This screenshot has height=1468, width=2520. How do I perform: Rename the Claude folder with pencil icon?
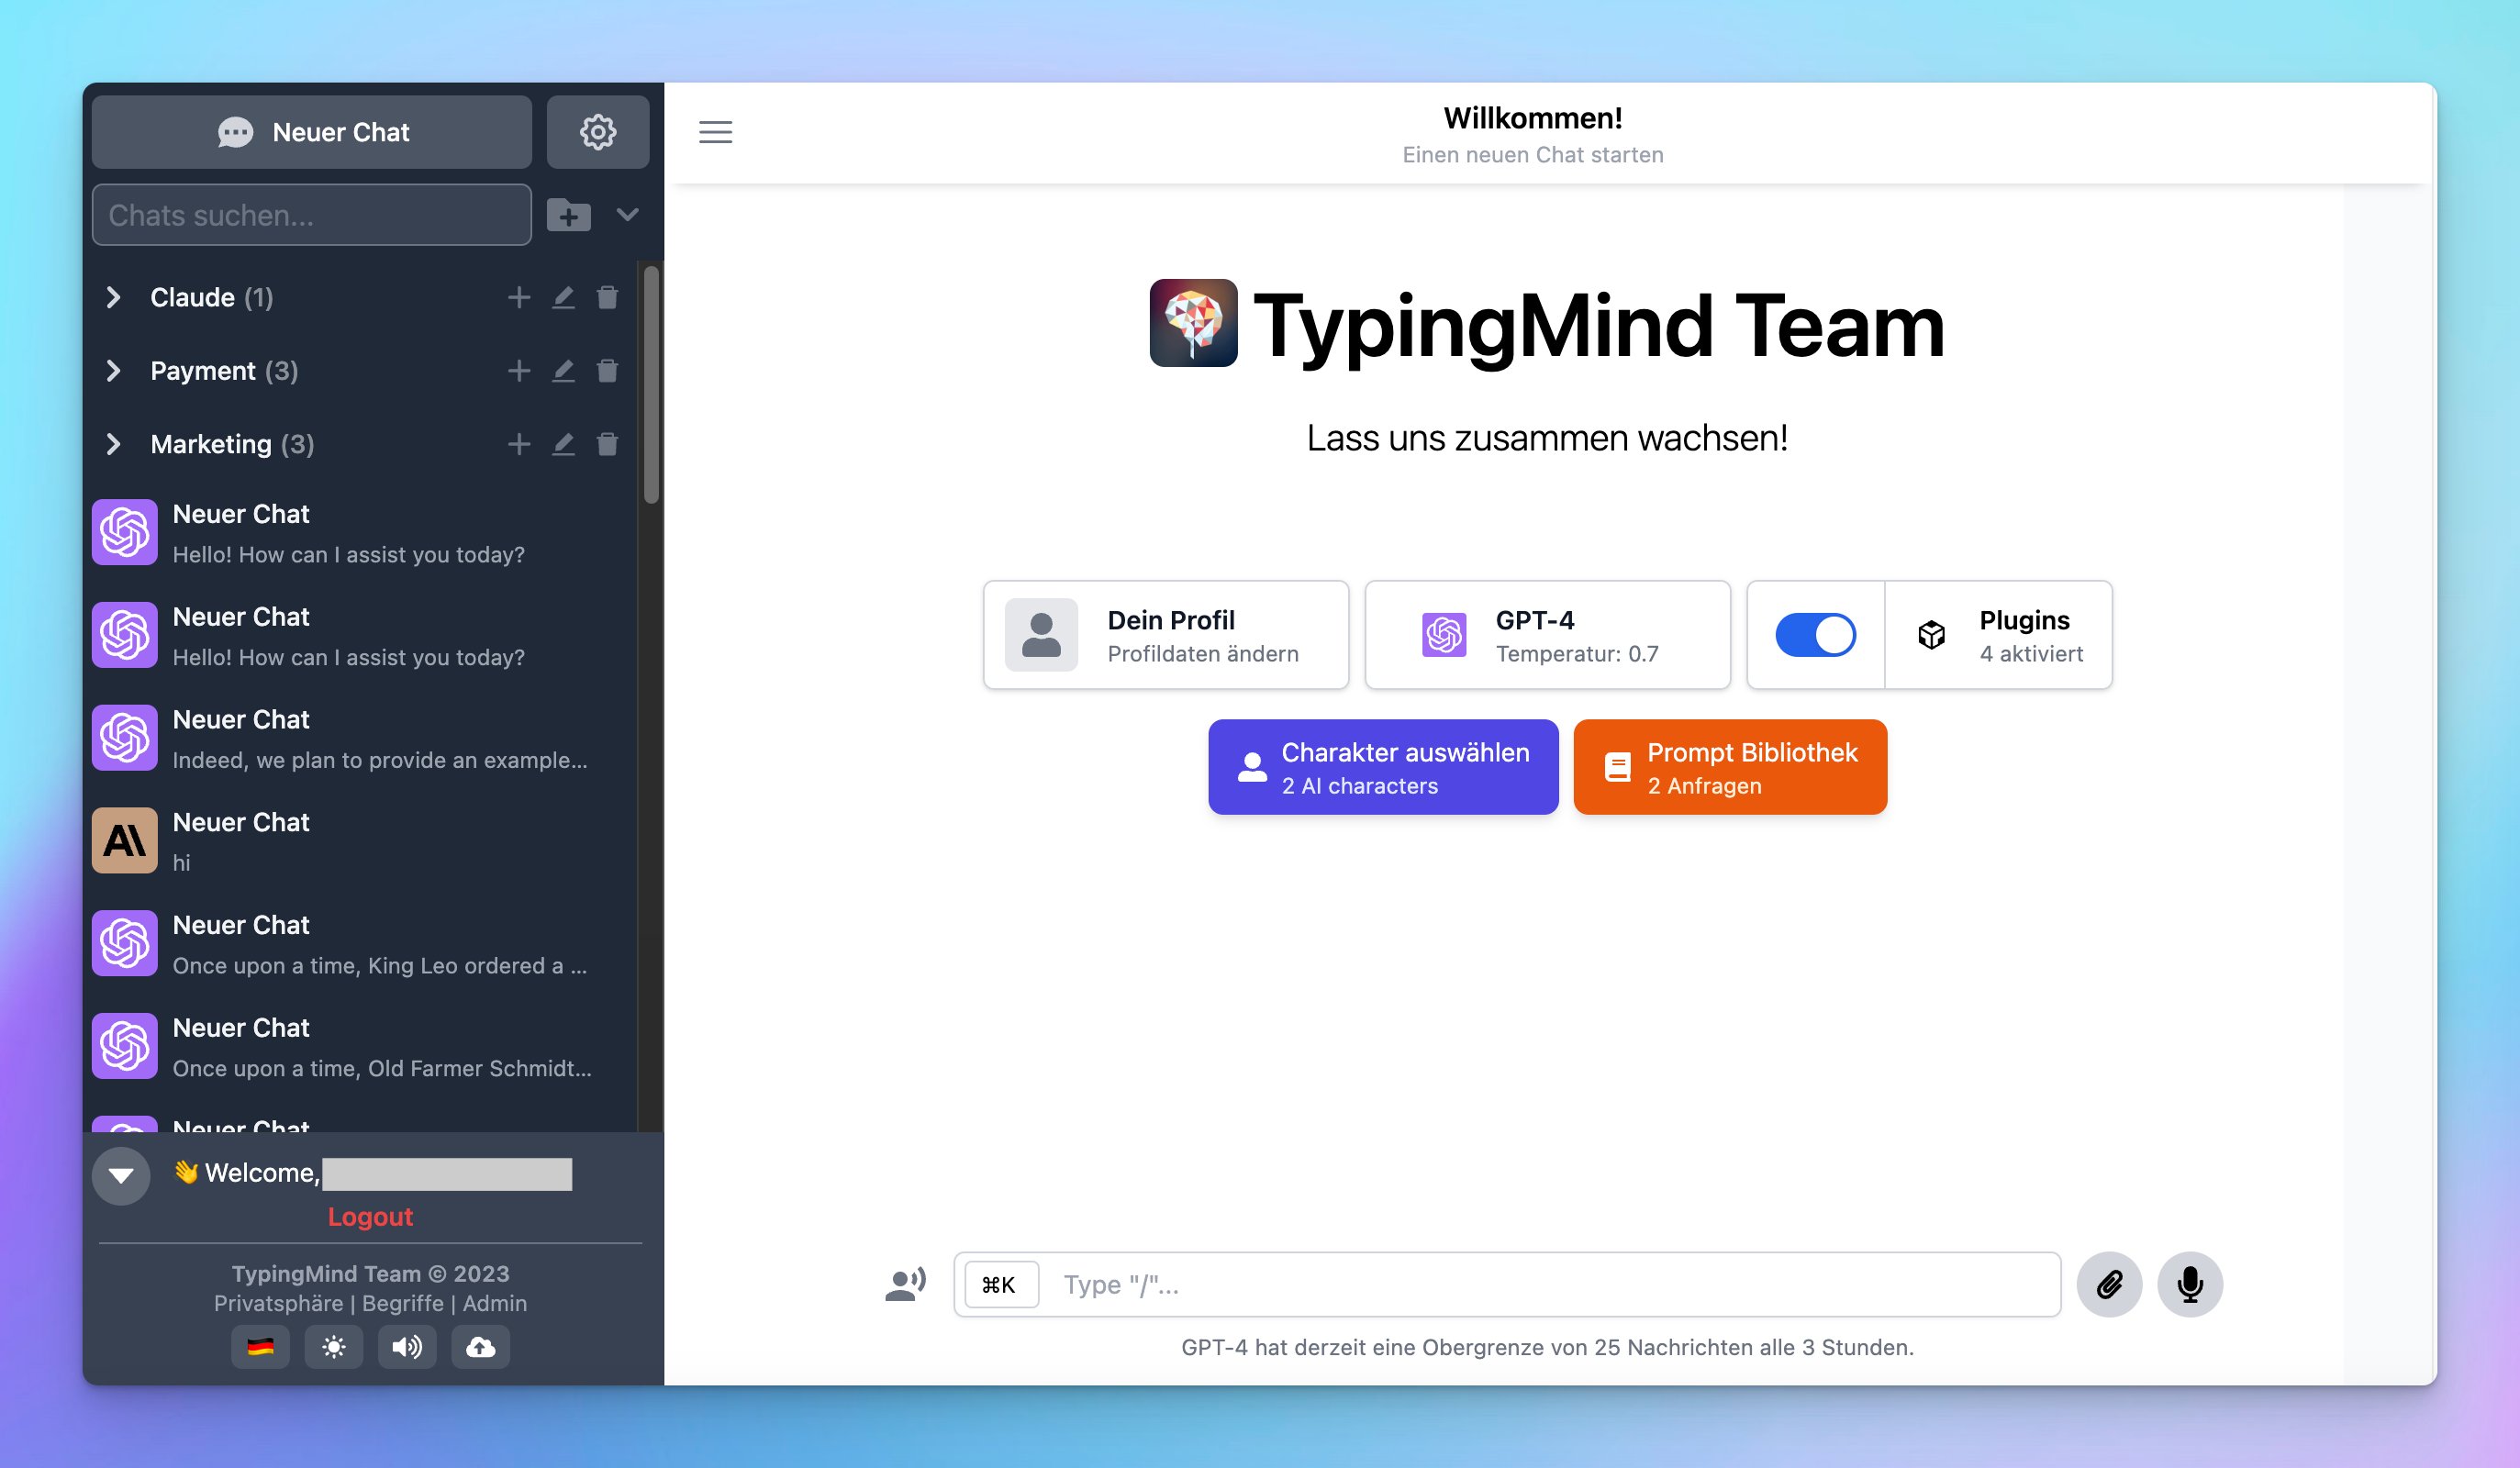pos(563,297)
